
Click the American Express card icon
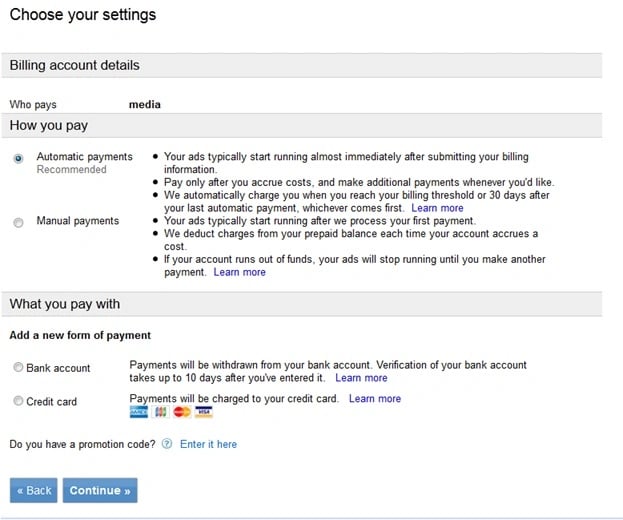pyautogui.click(x=139, y=412)
